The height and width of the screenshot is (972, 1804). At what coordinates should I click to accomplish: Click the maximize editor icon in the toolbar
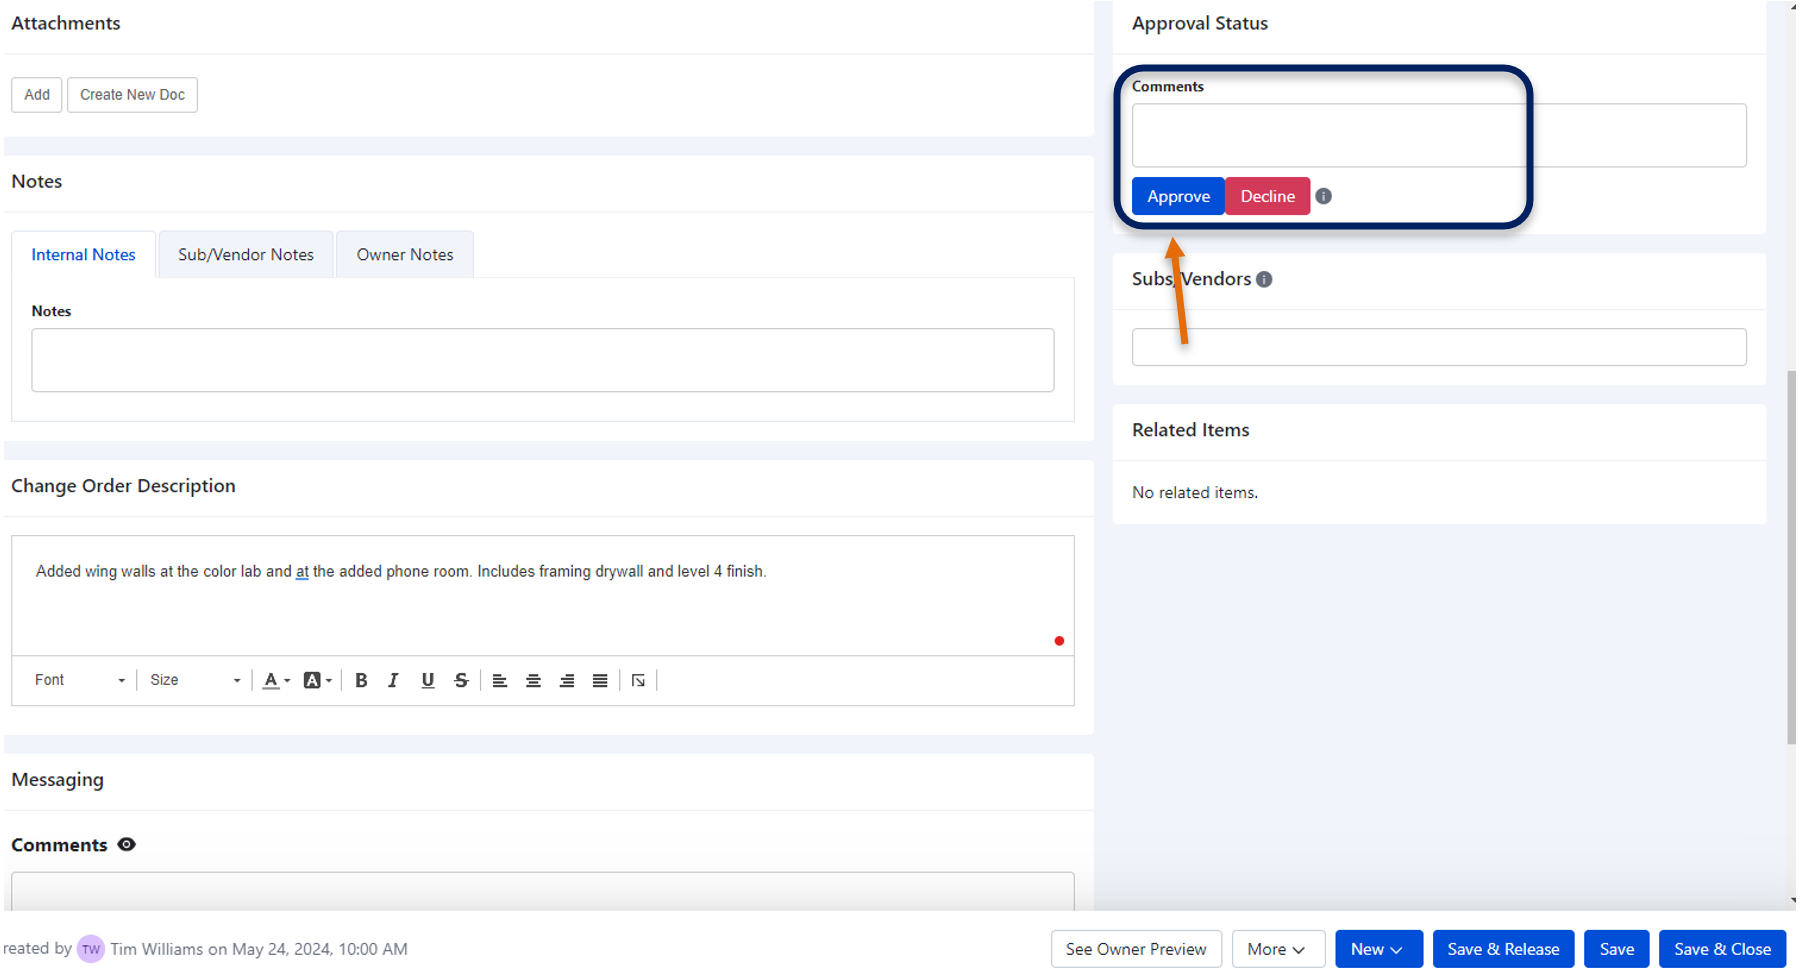coord(638,680)
